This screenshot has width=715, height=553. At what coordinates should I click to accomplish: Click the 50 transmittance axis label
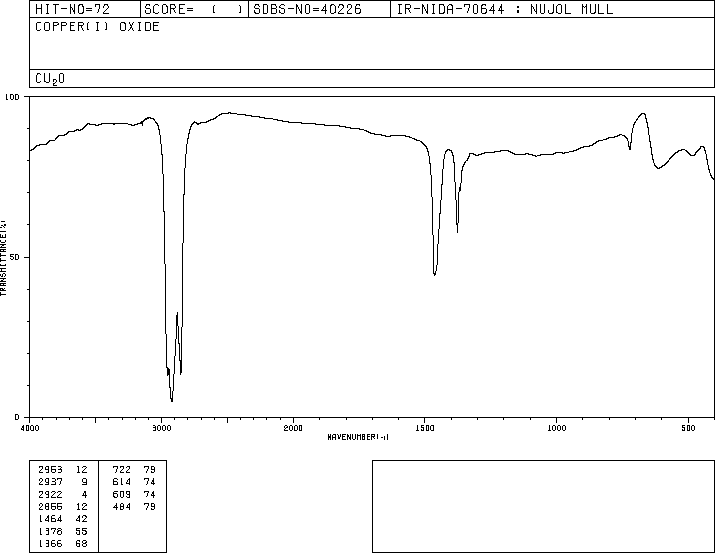click(x=14, y=257)
